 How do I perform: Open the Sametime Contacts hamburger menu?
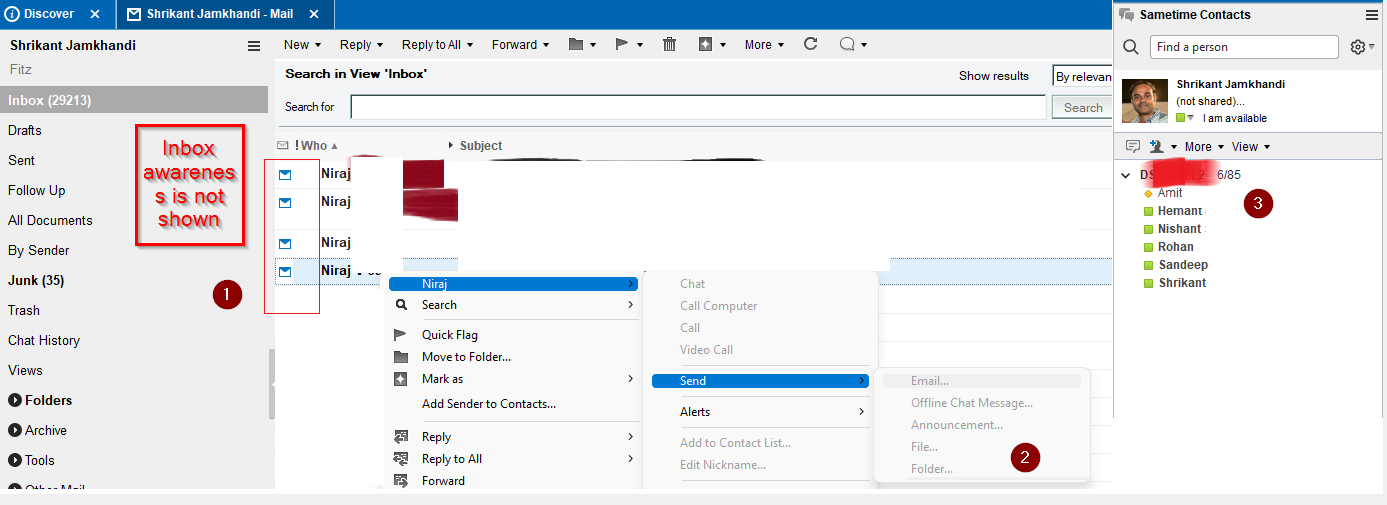point(1371,15)
